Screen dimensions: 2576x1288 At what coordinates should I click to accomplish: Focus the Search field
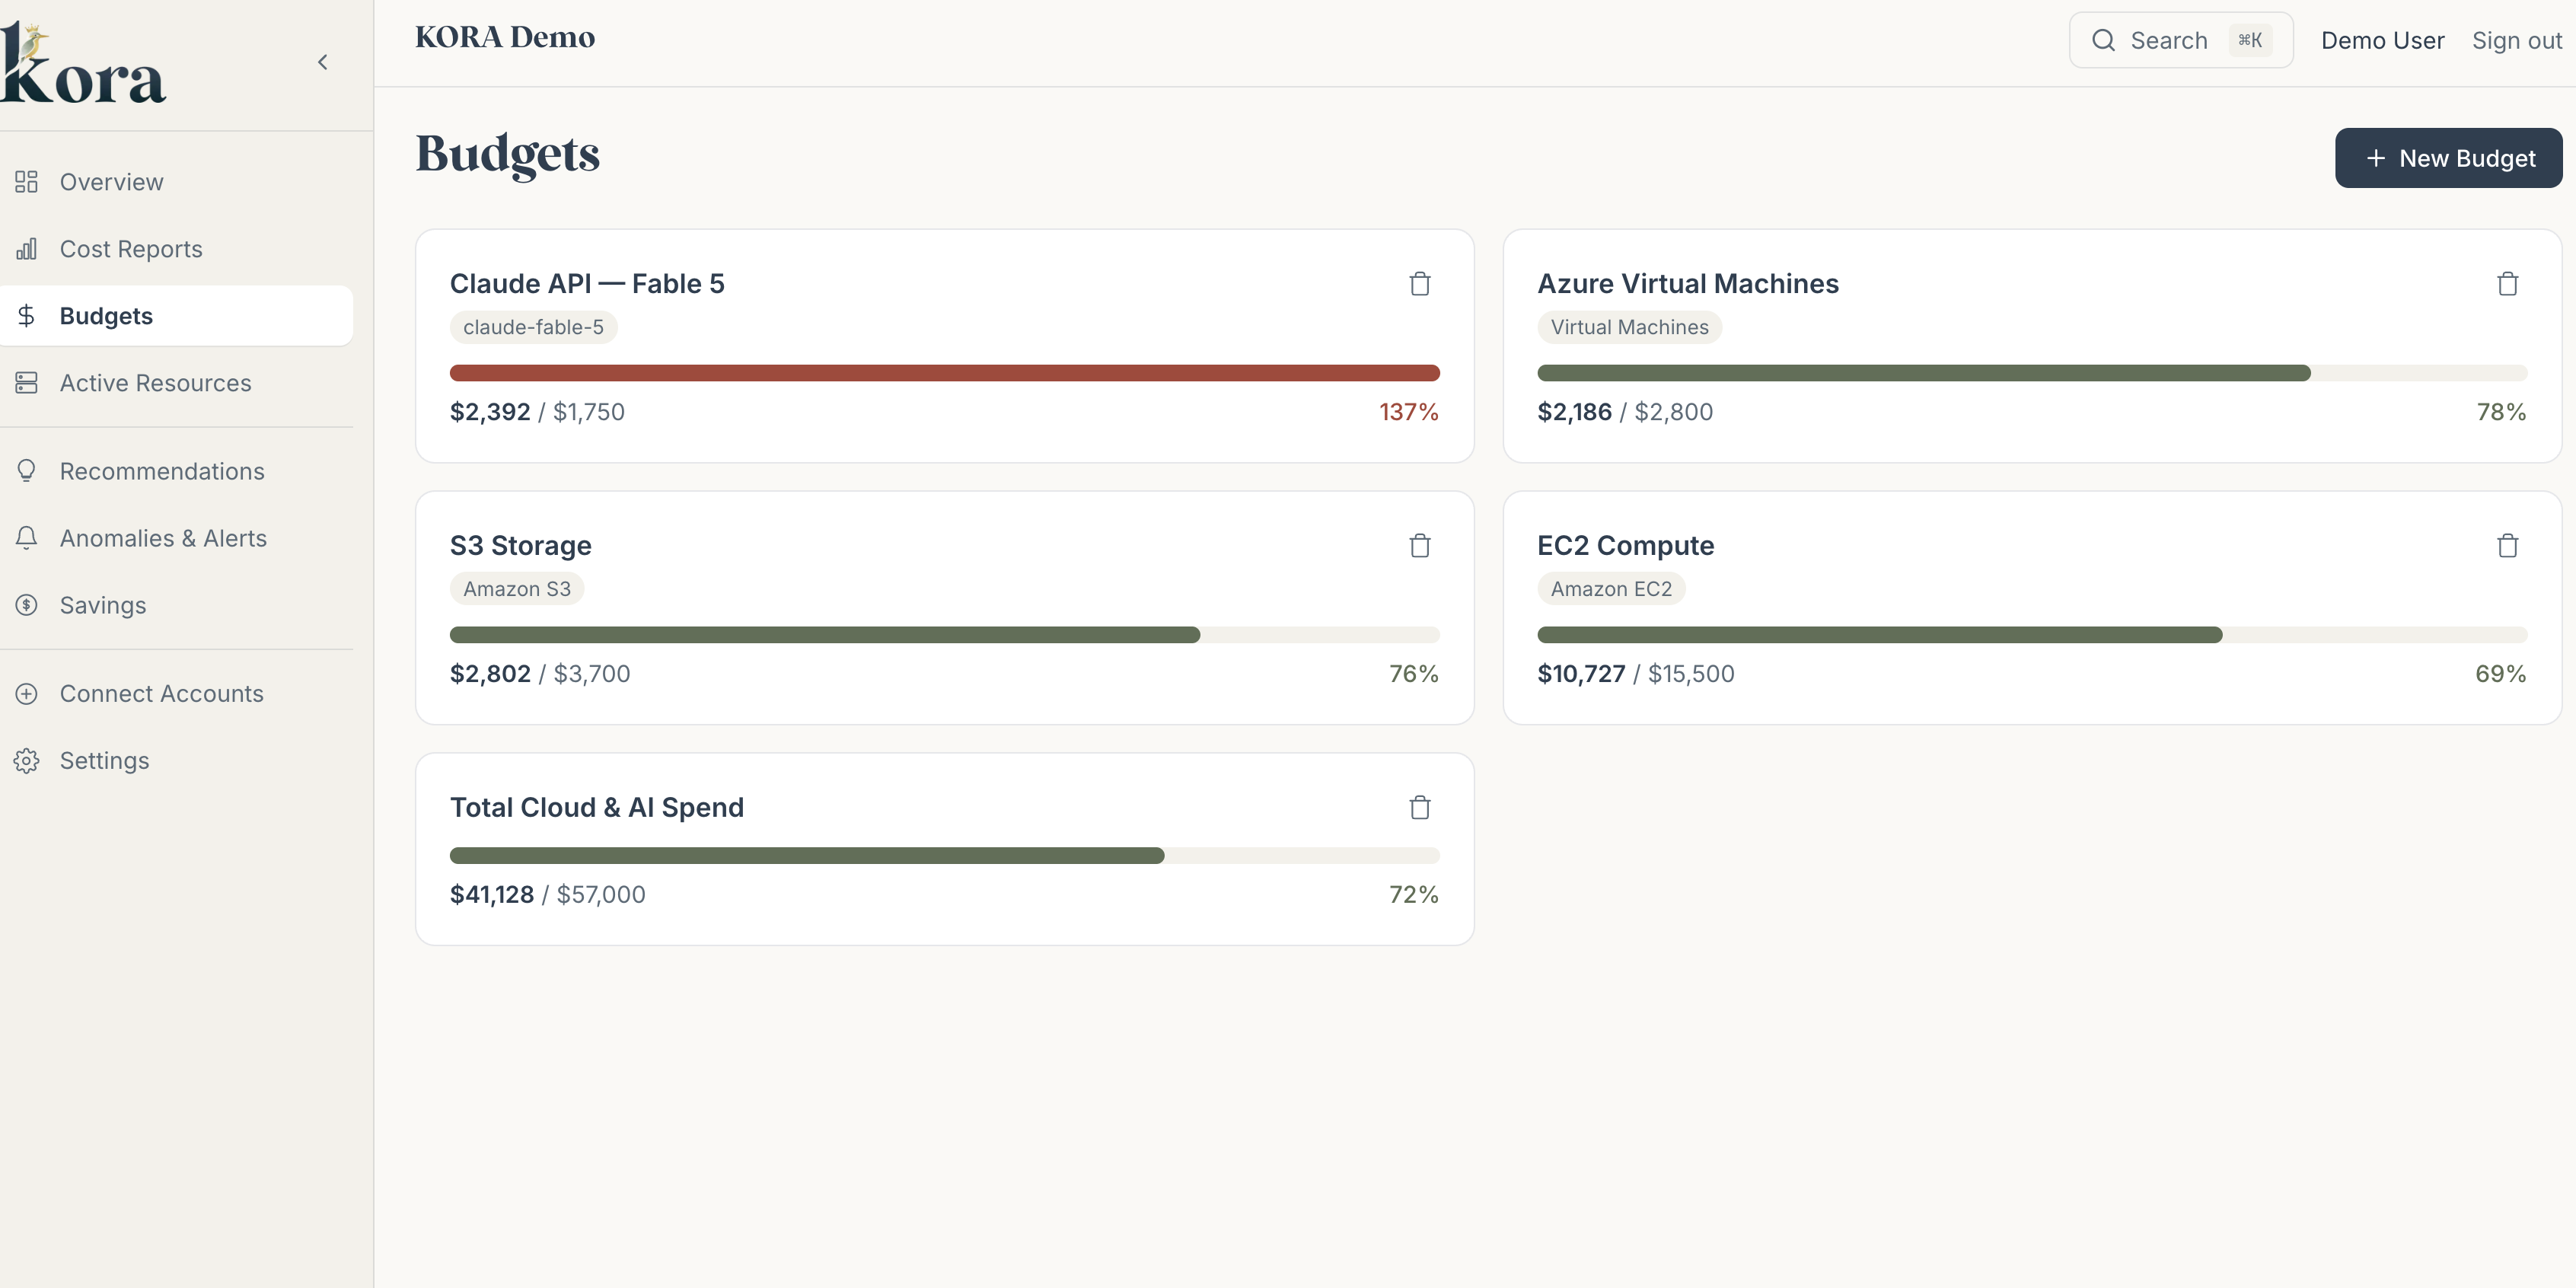click(x=2180, y=40)
